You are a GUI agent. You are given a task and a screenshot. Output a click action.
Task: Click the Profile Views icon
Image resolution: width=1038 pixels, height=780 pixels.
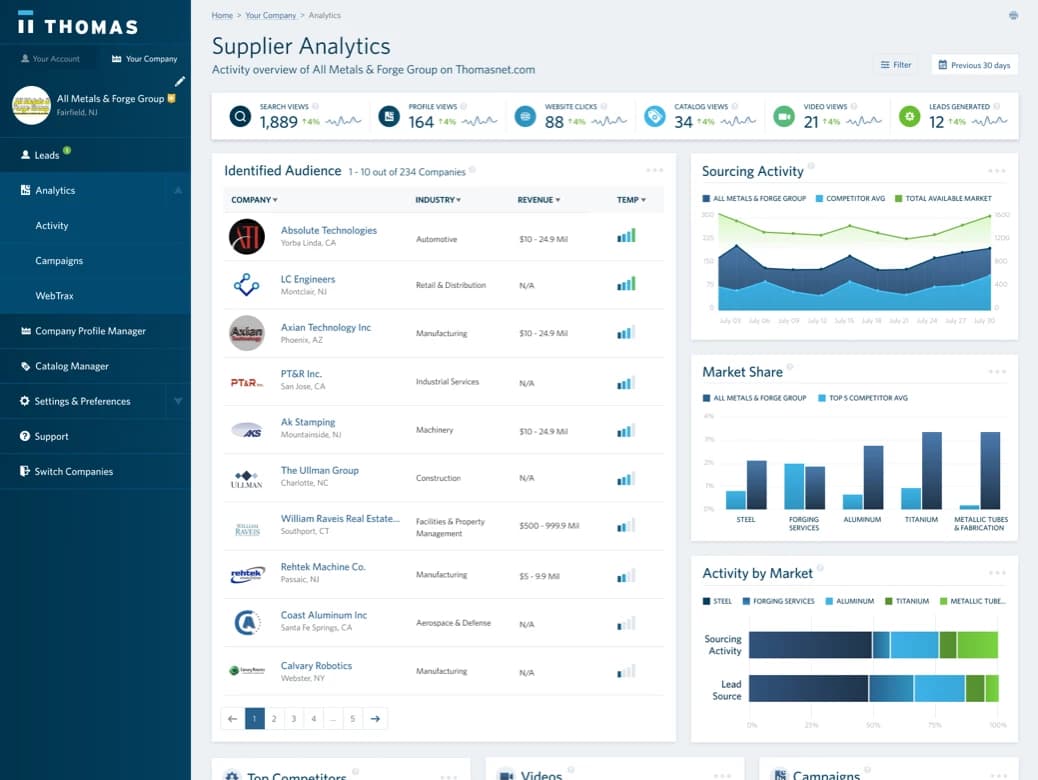coord(389,117)
